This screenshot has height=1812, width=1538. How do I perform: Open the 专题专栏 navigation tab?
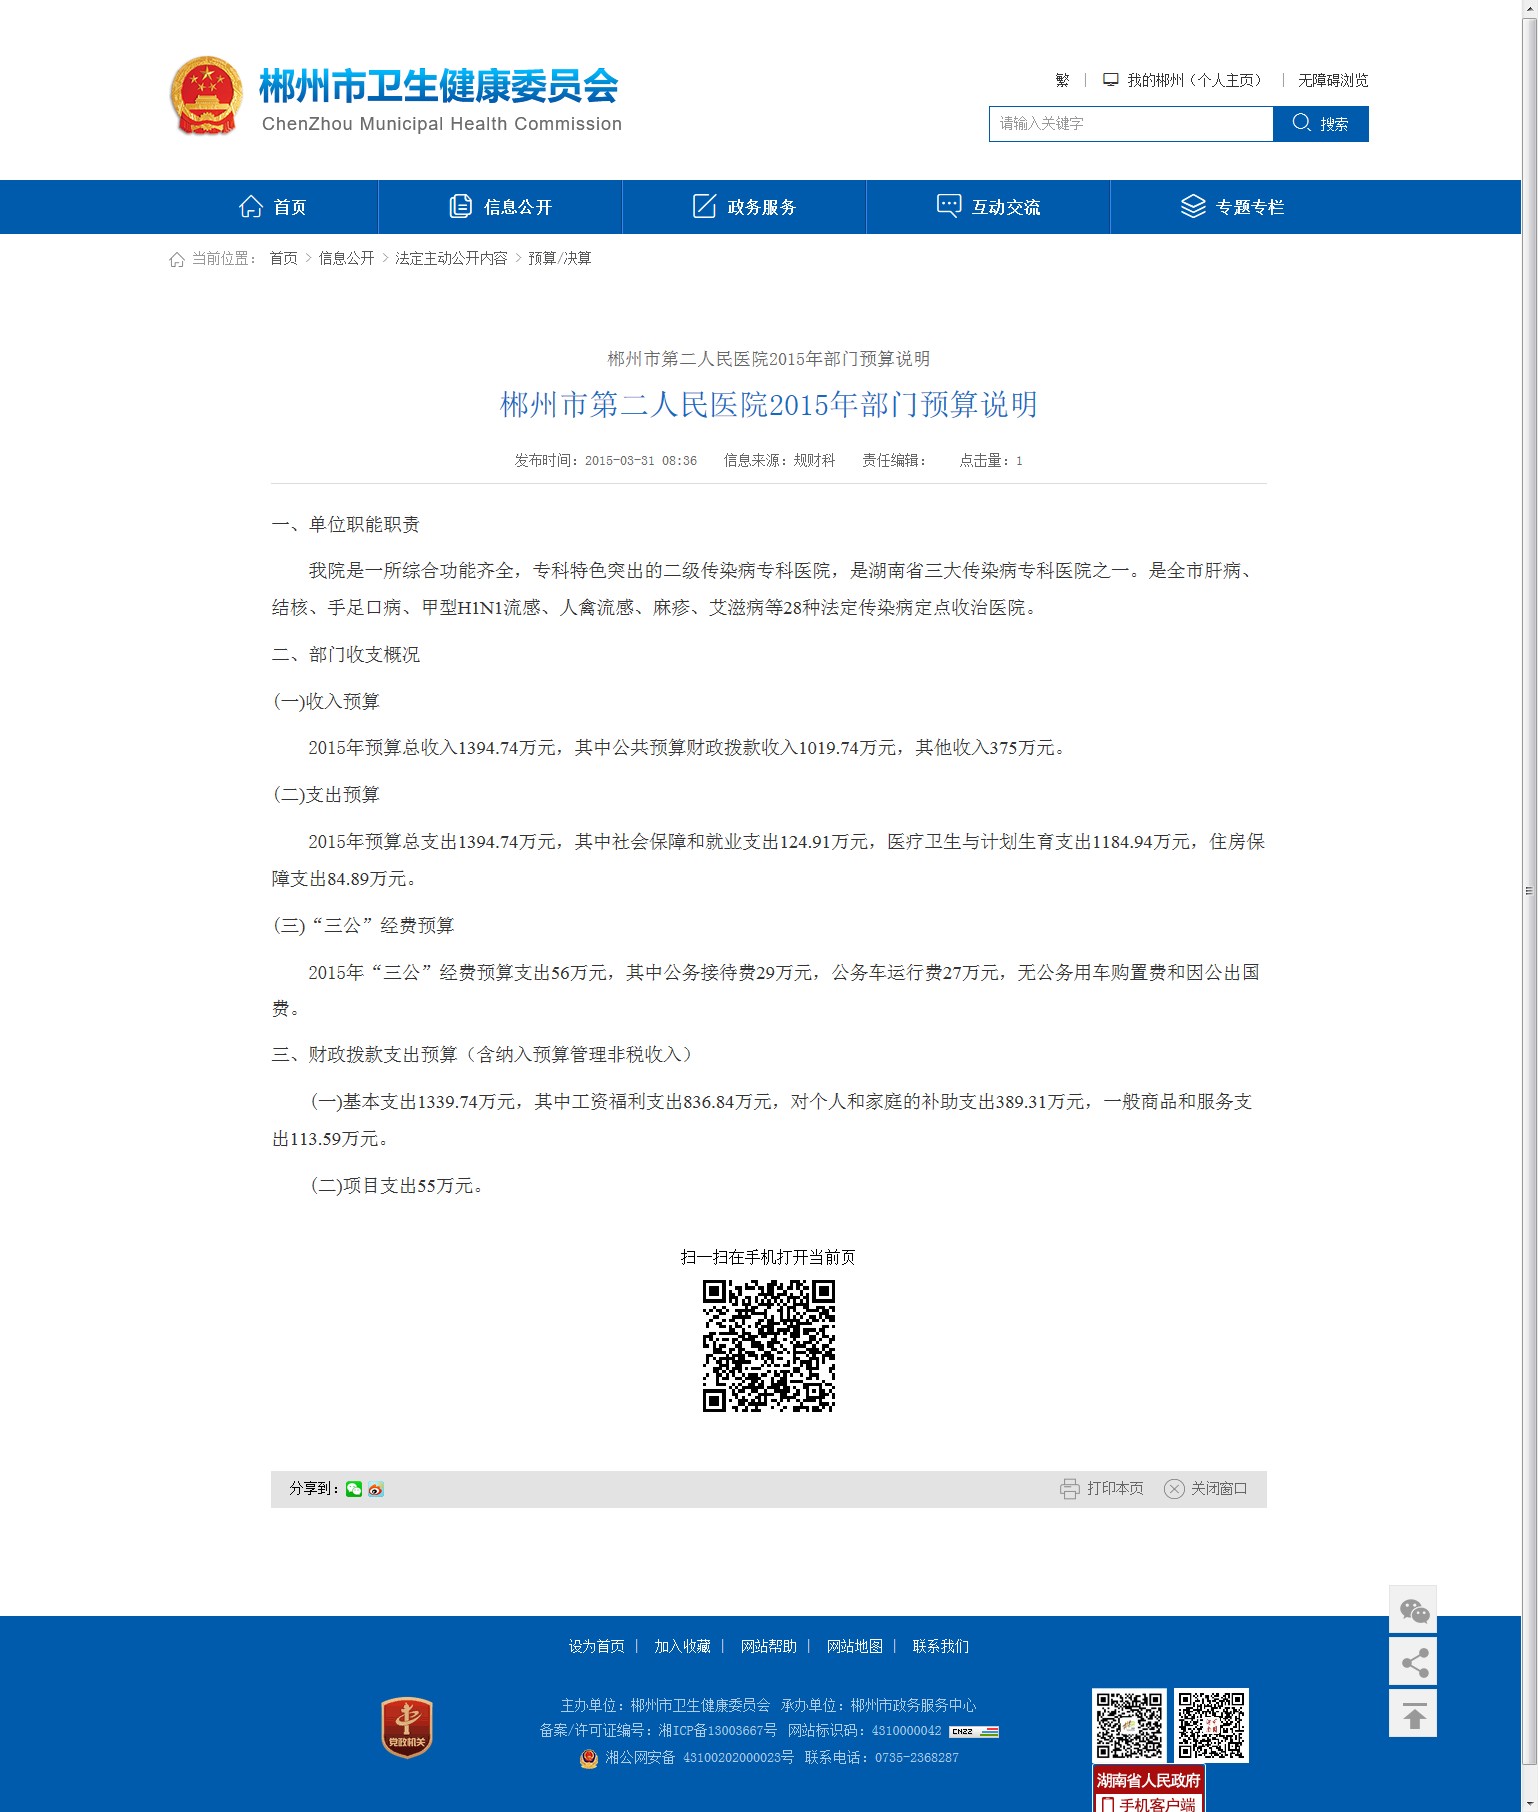(1232, 207)
